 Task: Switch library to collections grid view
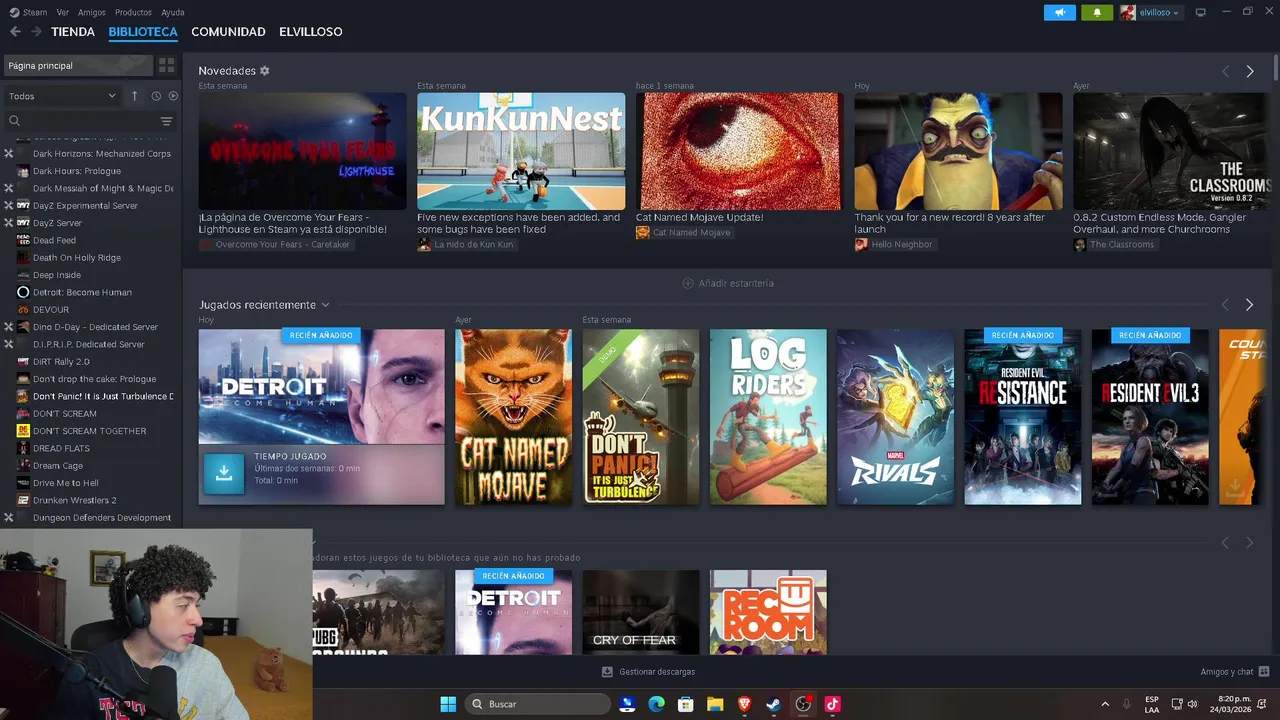tap(166, 65)
